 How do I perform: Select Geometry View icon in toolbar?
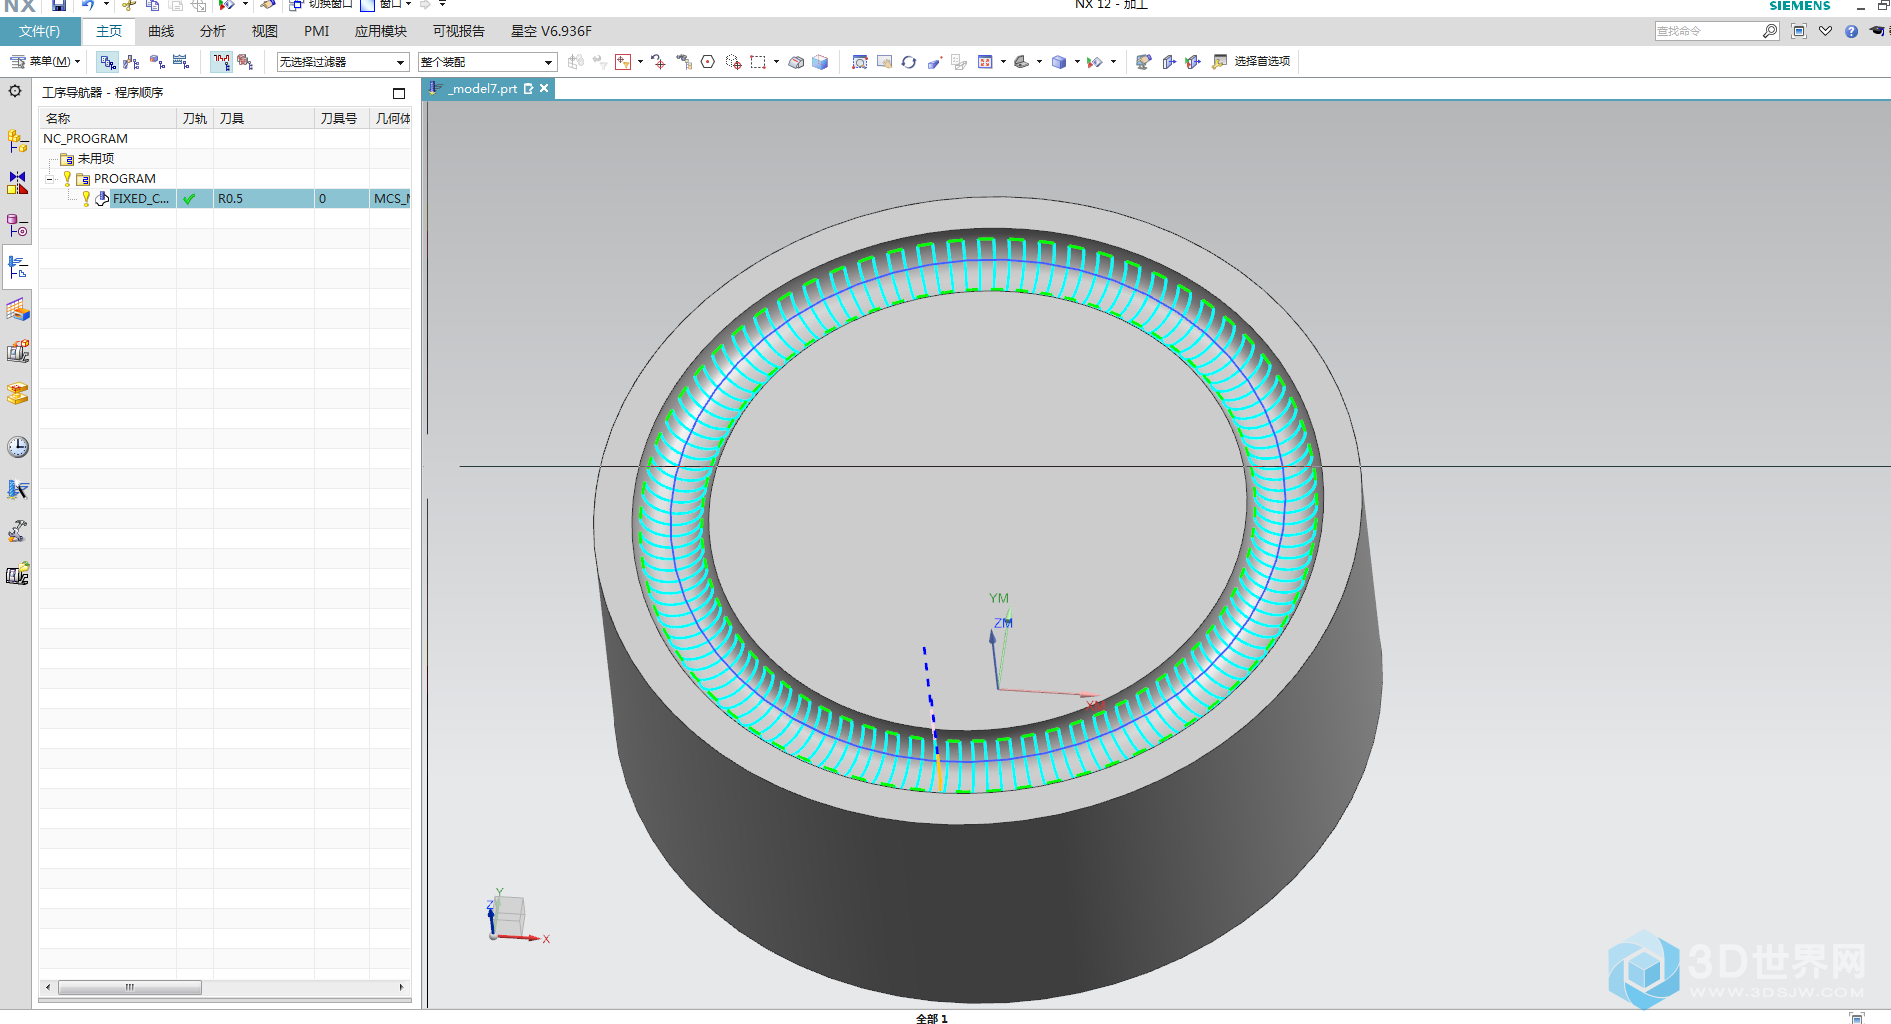(157, 62)
